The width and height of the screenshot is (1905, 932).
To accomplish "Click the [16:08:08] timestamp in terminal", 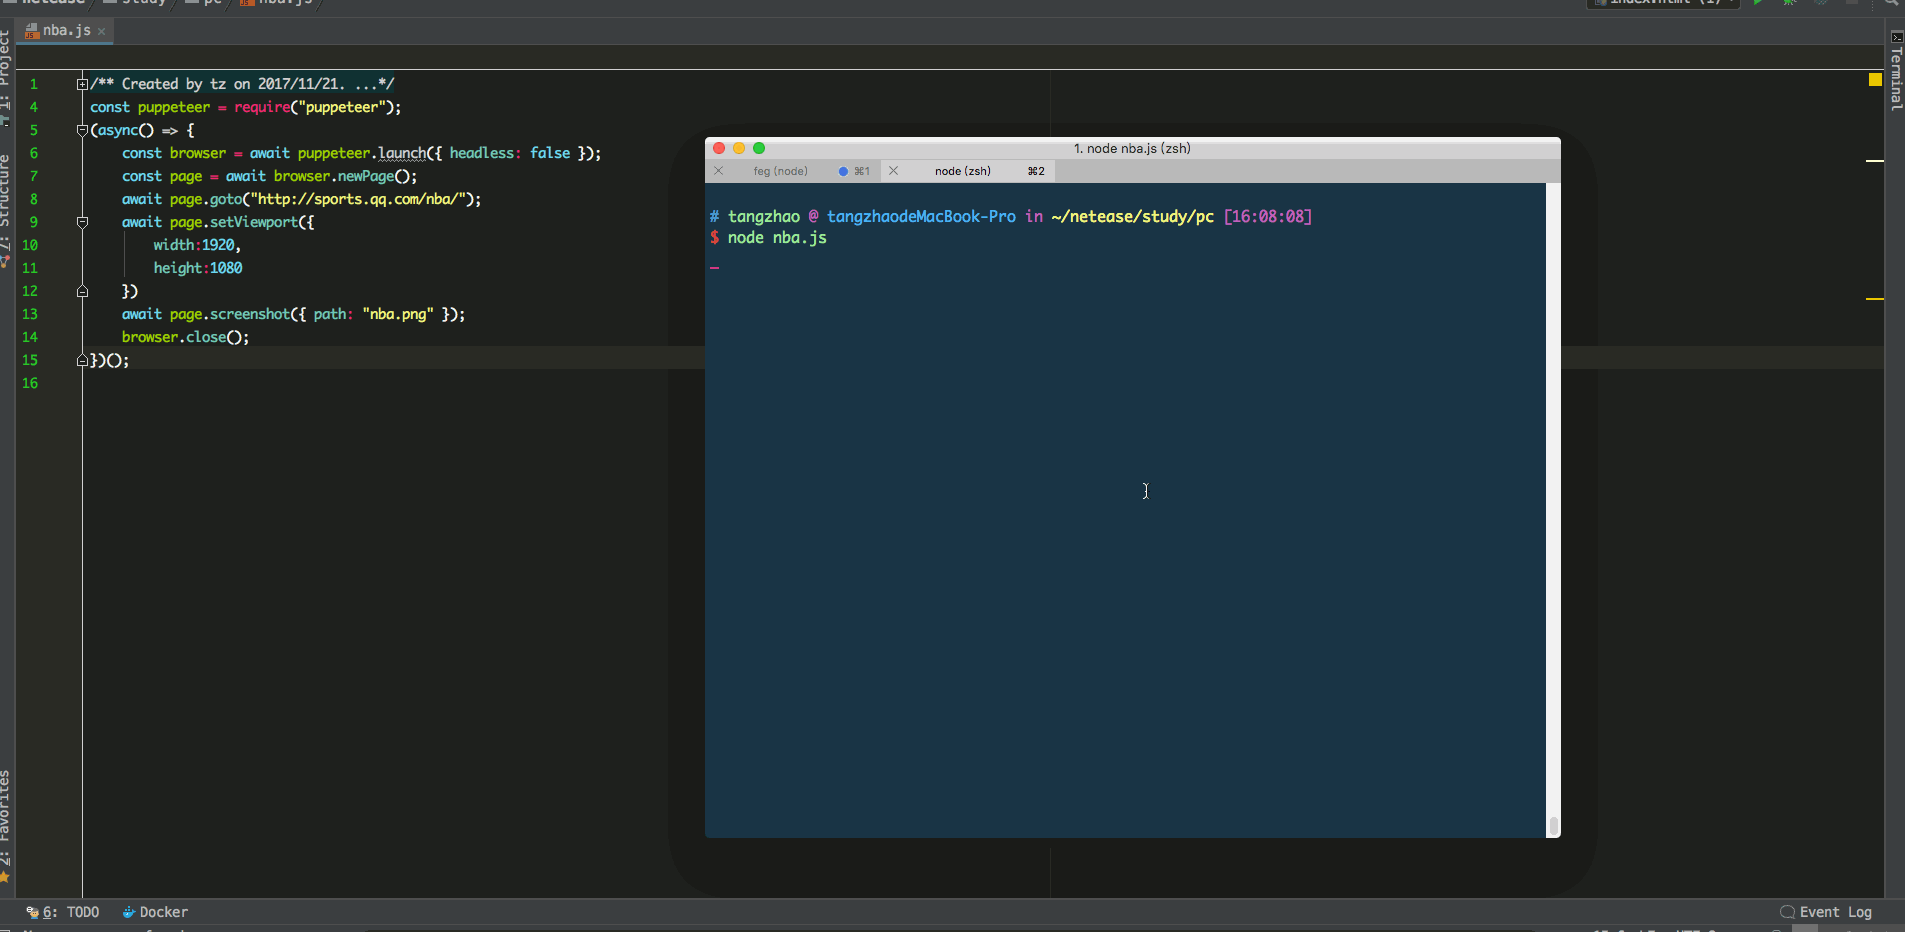I will click(1268, 217).
